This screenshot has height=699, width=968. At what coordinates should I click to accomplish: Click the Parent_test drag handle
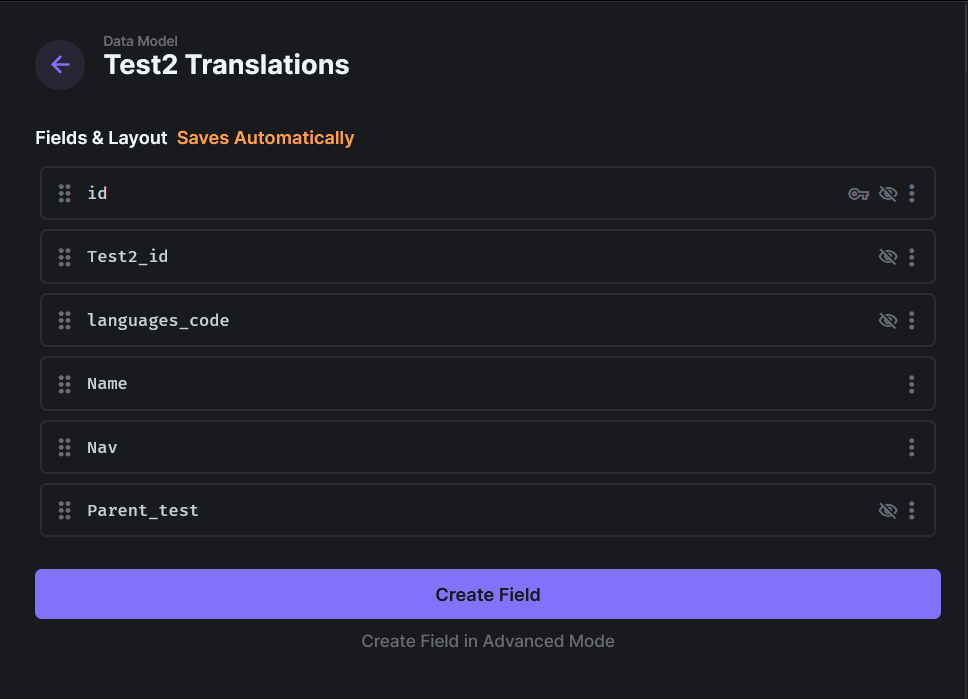[x=64, y=510]
